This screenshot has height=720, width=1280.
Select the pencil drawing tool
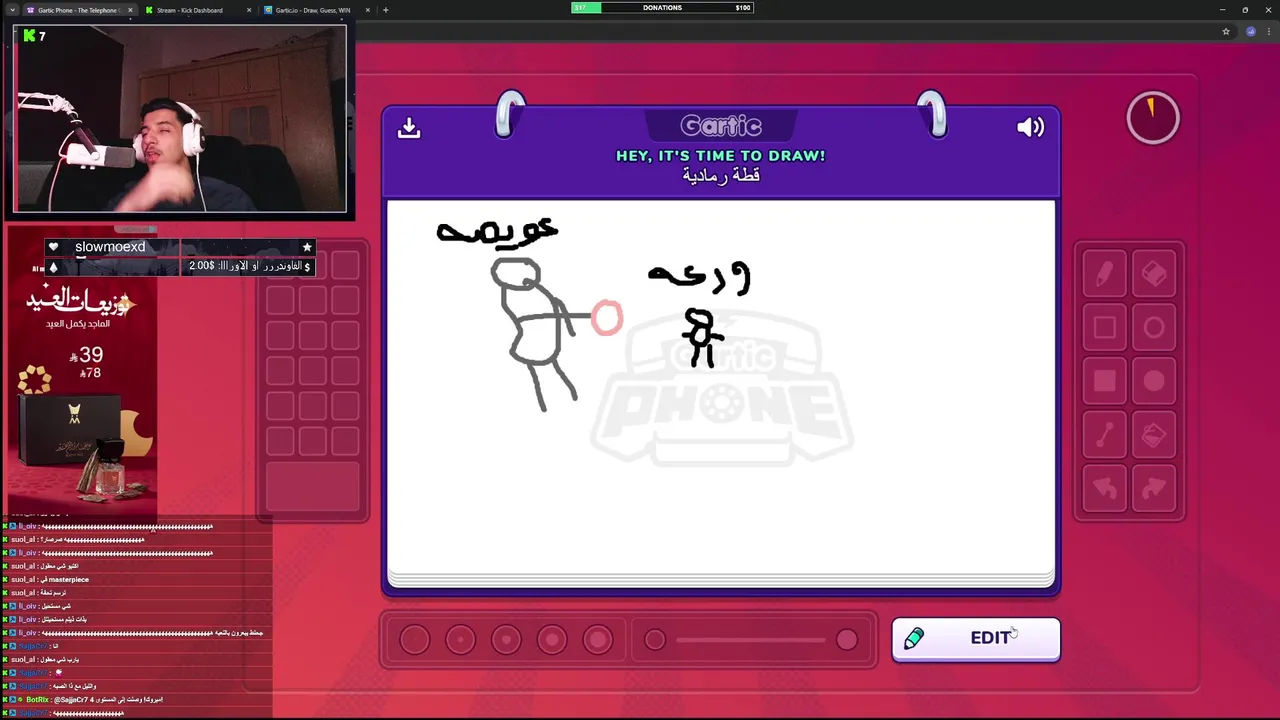pos(1105,274)
